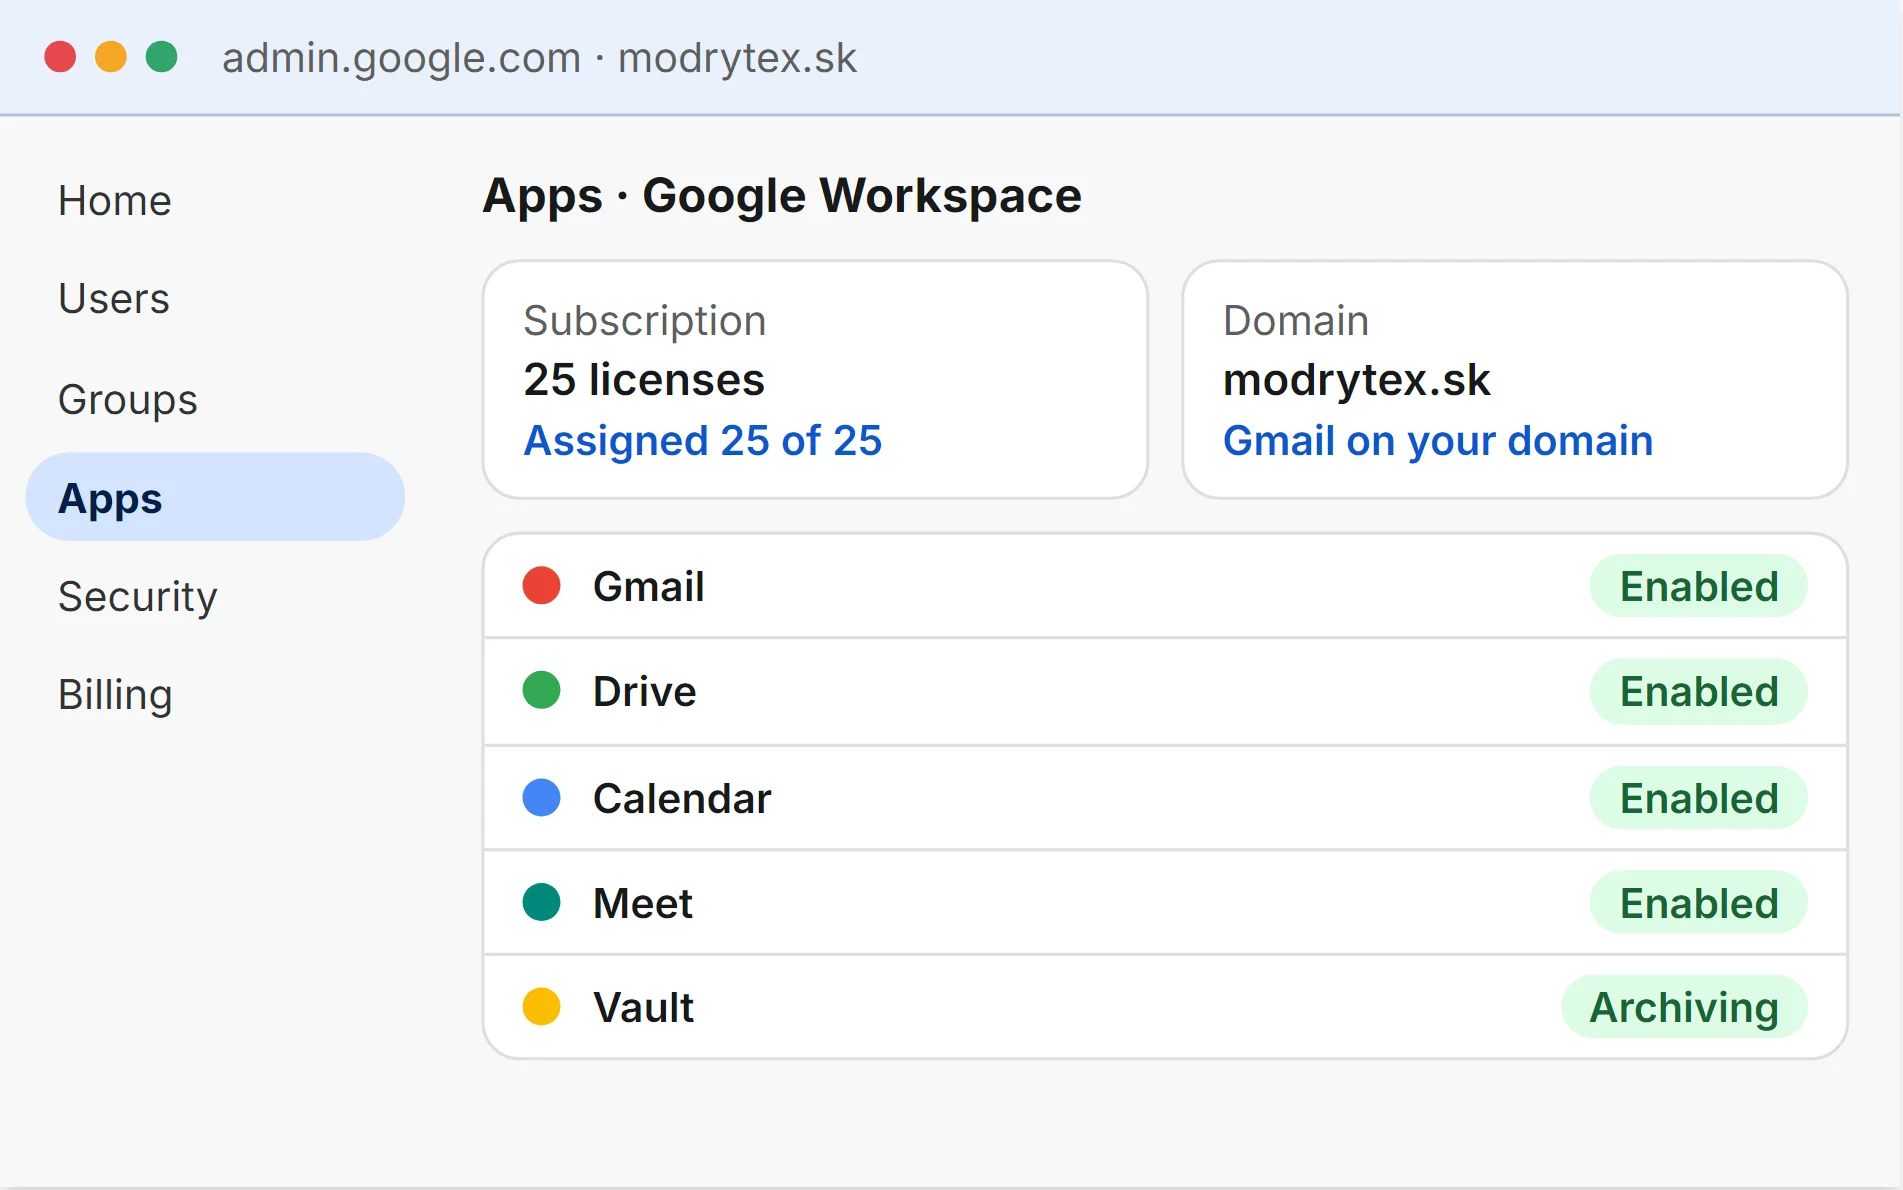This screenshot has height=1190, width=1903.
Task: Open the Vault app row
Action: click(x=1165, y=1007)
